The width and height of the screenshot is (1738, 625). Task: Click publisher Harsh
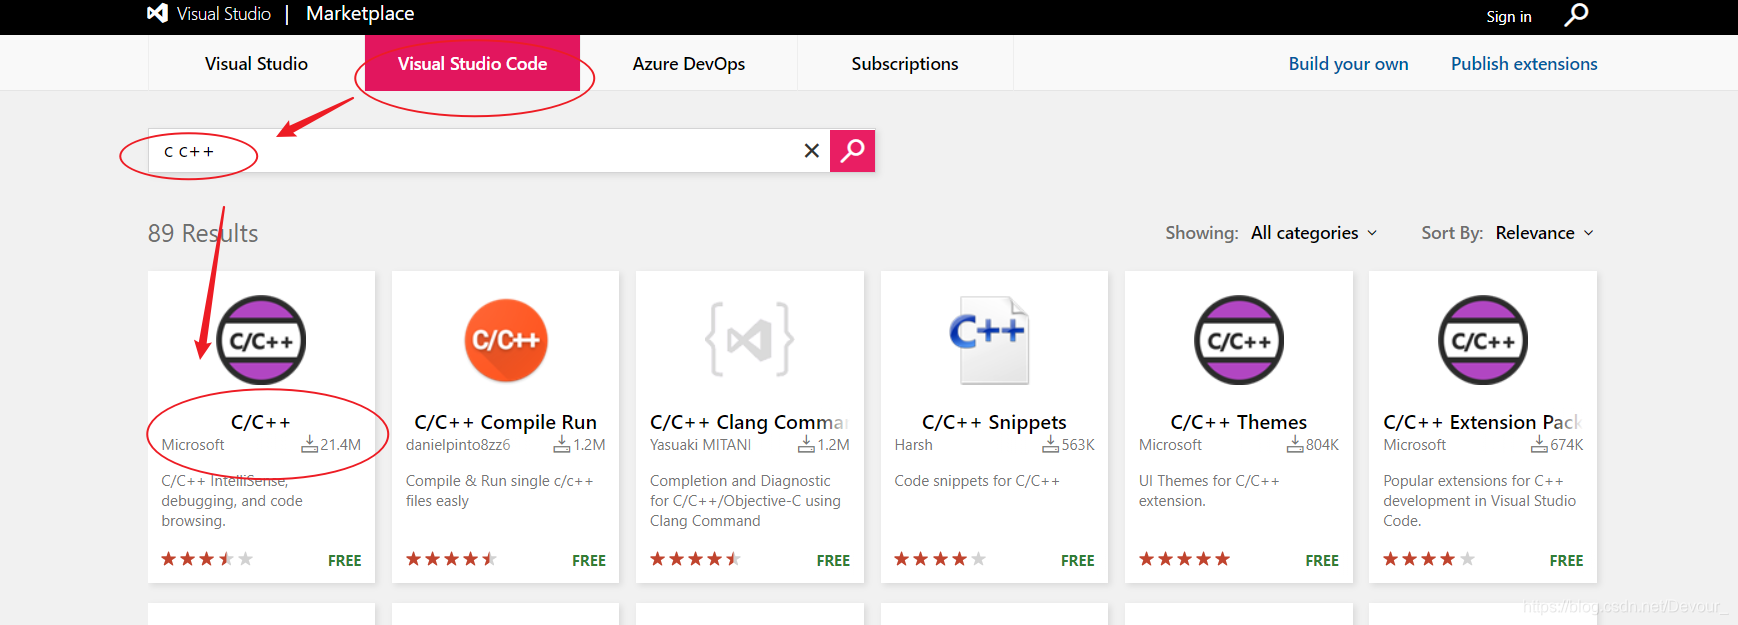(x=913, y=444)
